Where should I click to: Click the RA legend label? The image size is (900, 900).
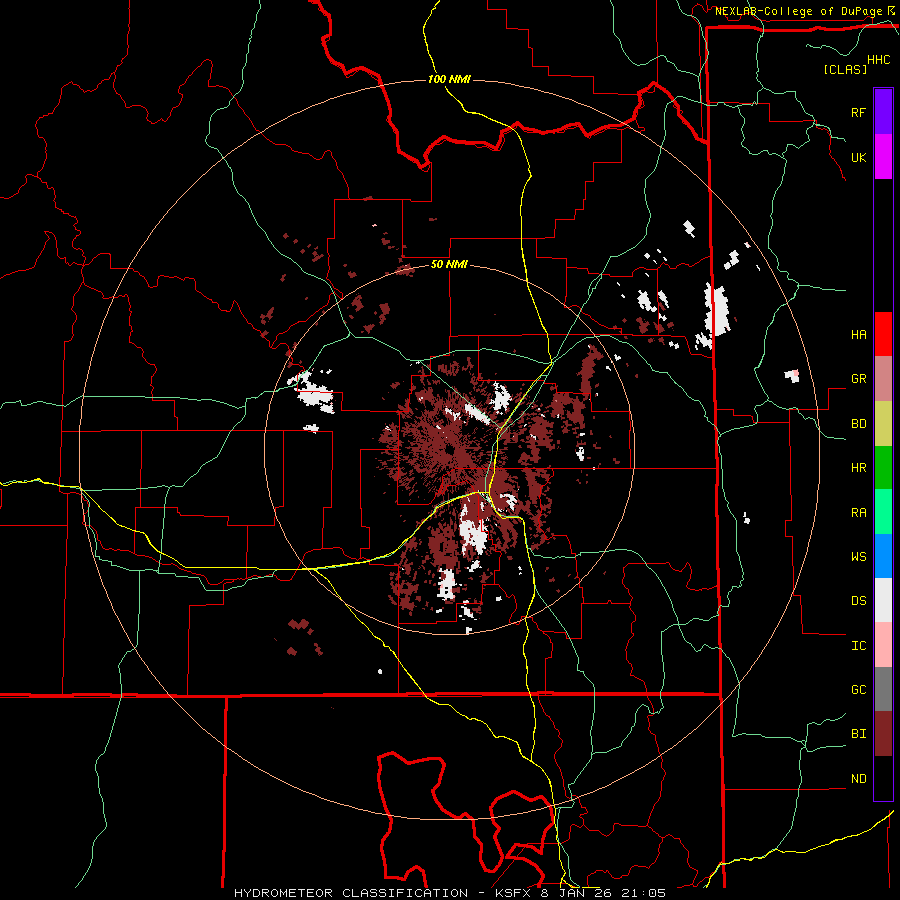coord(858,513)
